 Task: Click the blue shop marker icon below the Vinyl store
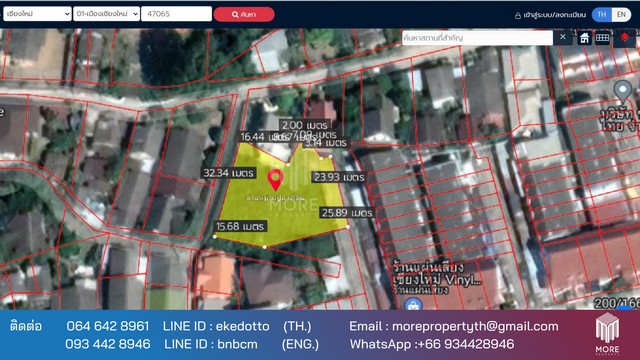pyautogui.click(x=413, y=304)
